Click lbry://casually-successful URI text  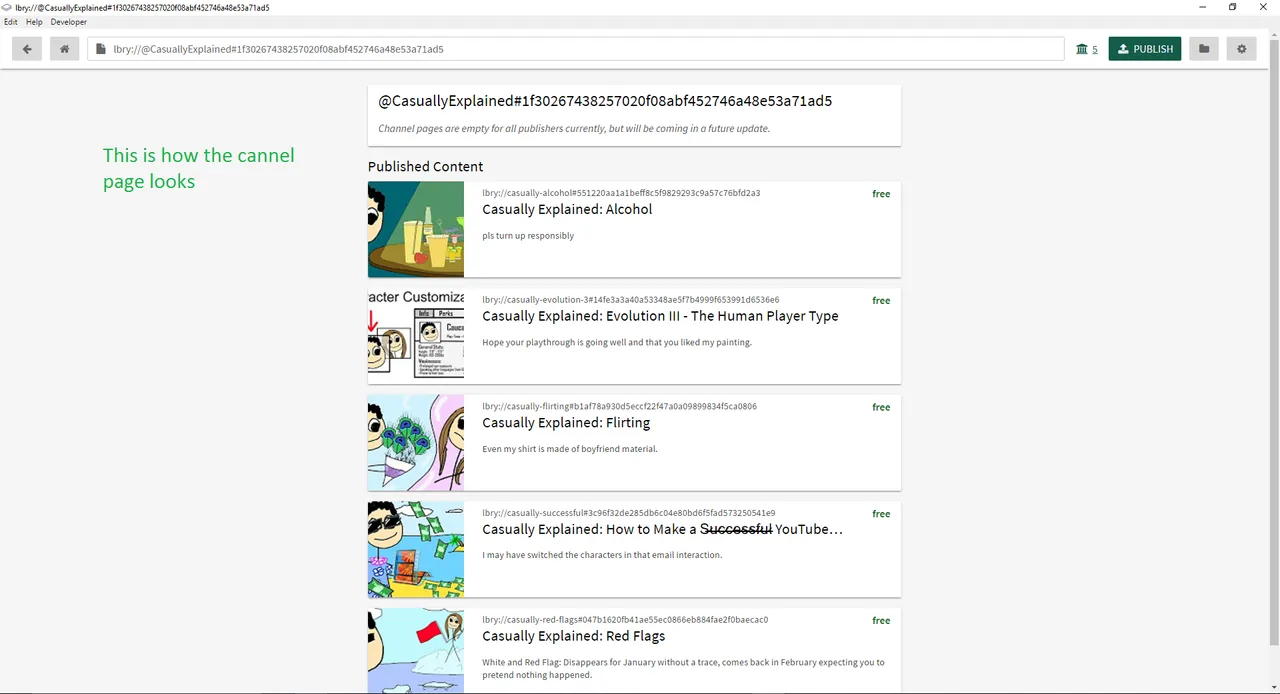click(x=628, y=513)
